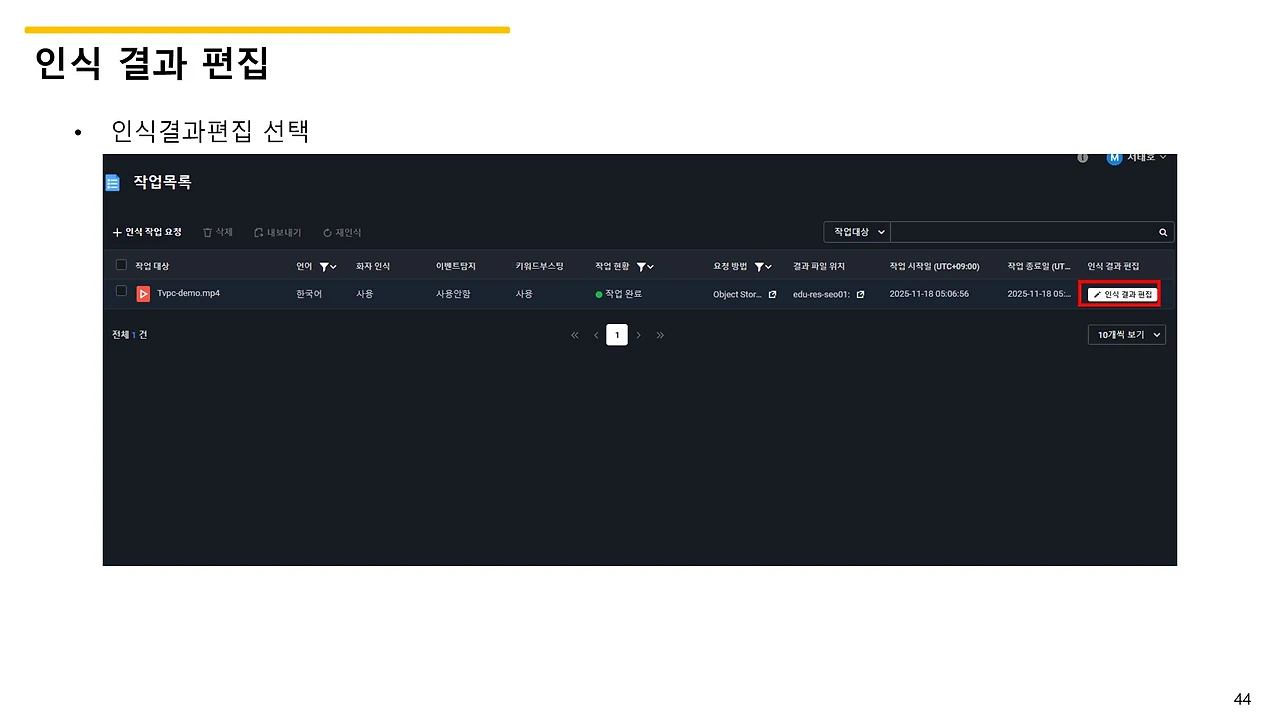Click the 인식 결과 편집 button
The width and height of the screenshot is (1280, 720).
pos(1122,294)
